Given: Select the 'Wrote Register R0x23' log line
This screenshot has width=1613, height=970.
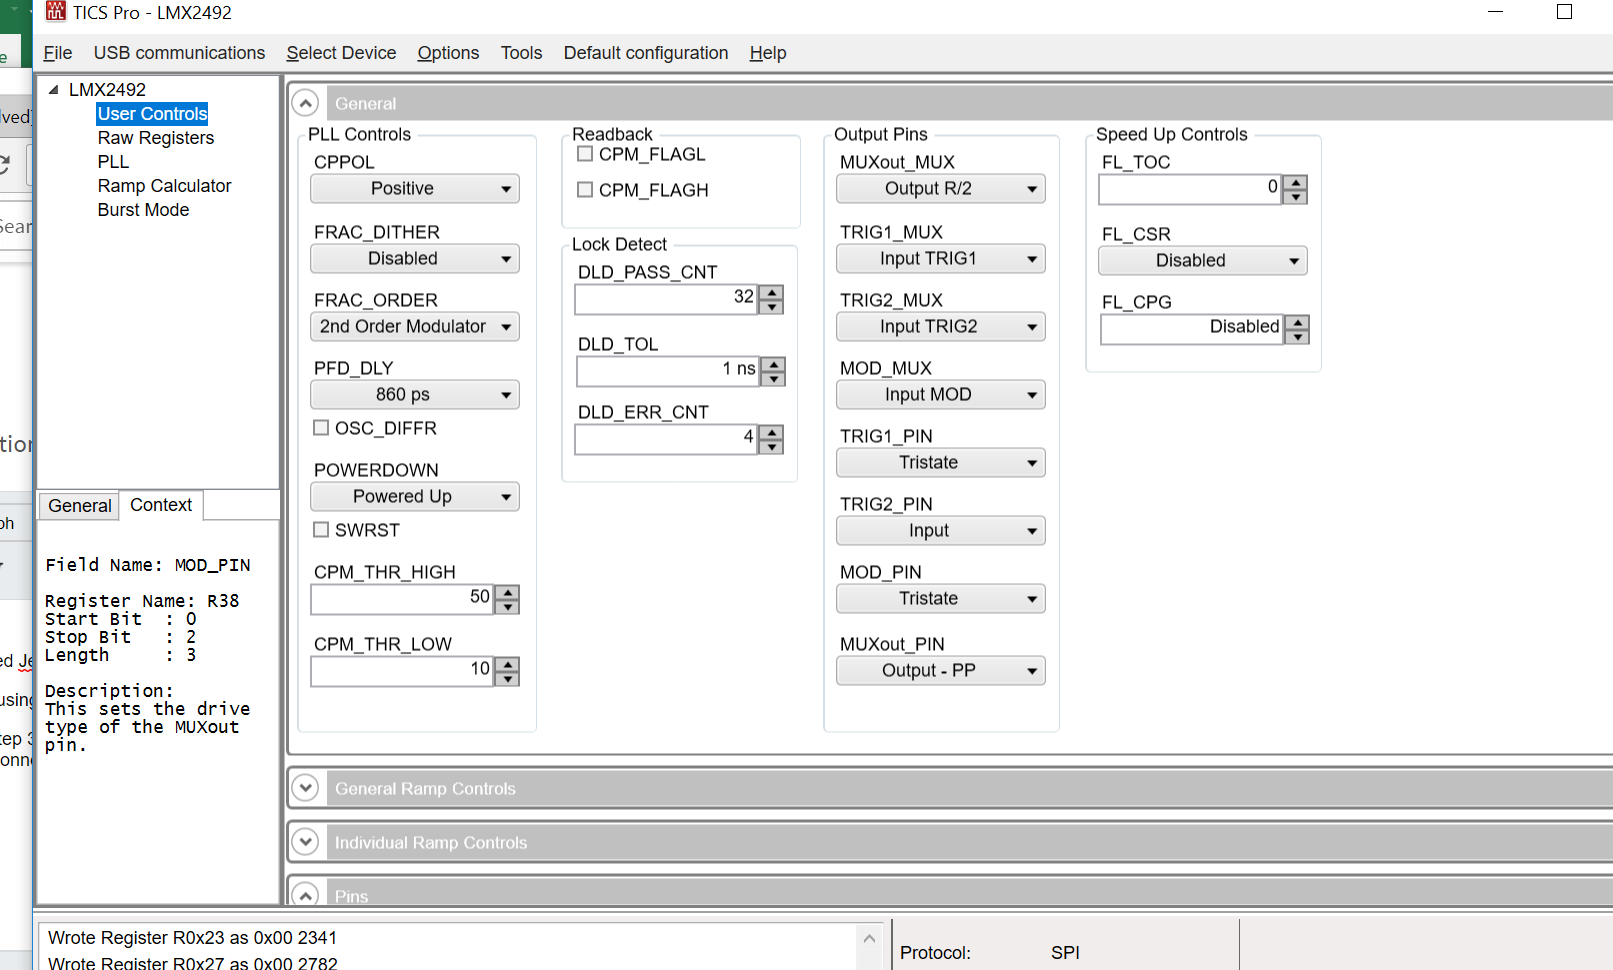Looking at the screenshot, I should [x=193, y=938].
